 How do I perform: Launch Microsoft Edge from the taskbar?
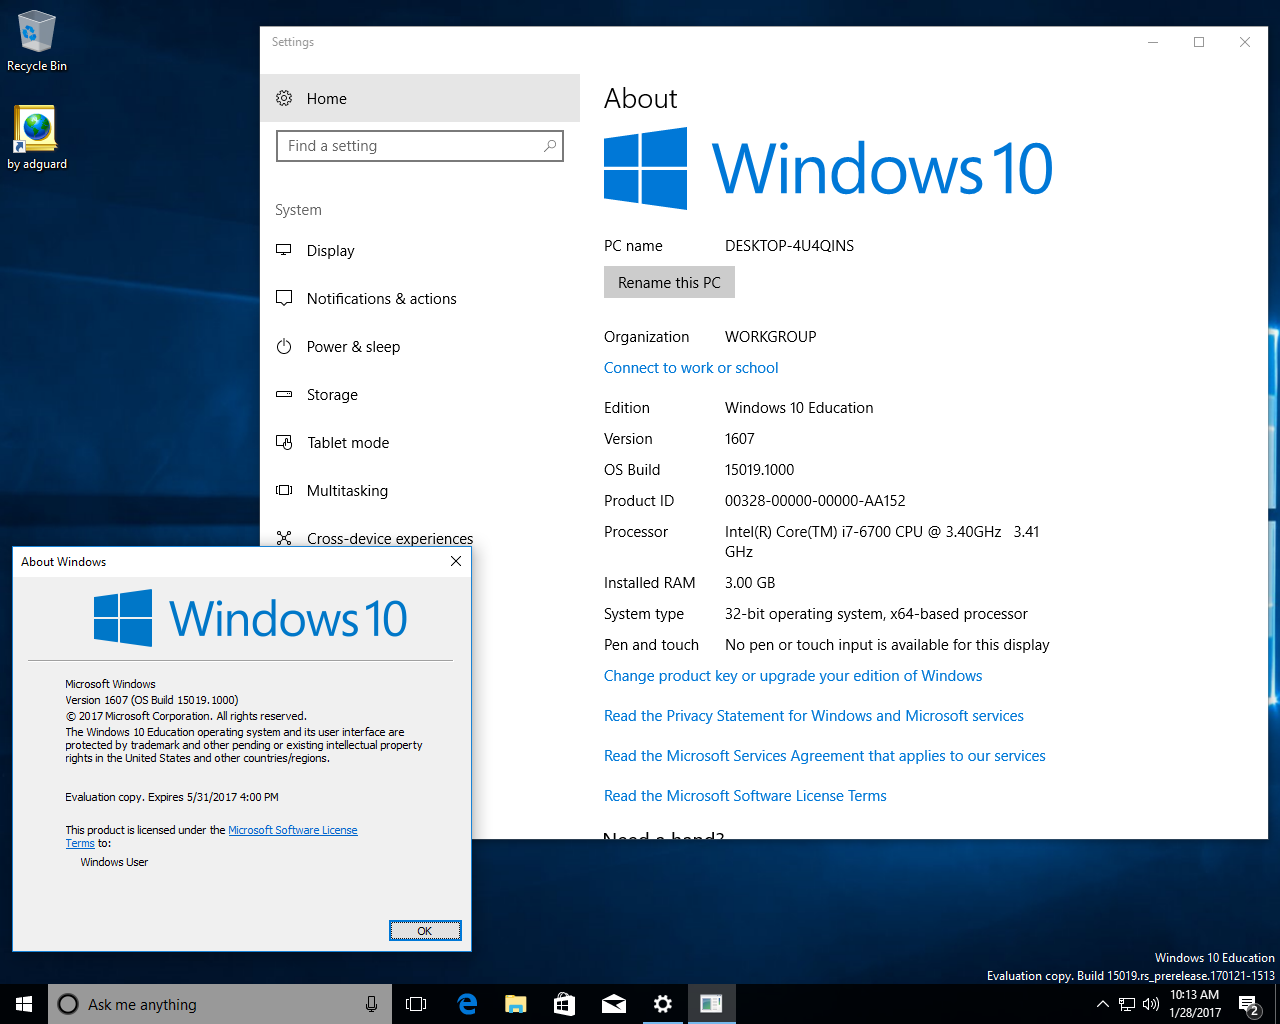tap(467, 1004)
